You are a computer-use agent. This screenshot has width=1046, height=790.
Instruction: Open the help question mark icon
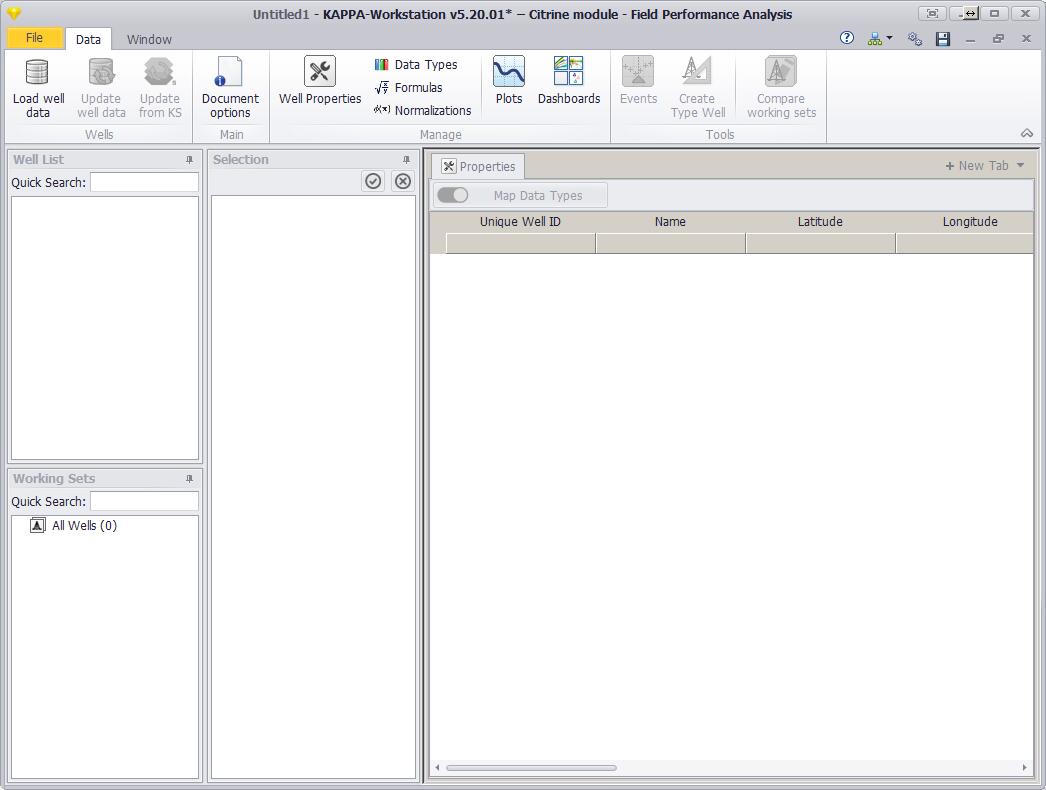coord(847,39)
